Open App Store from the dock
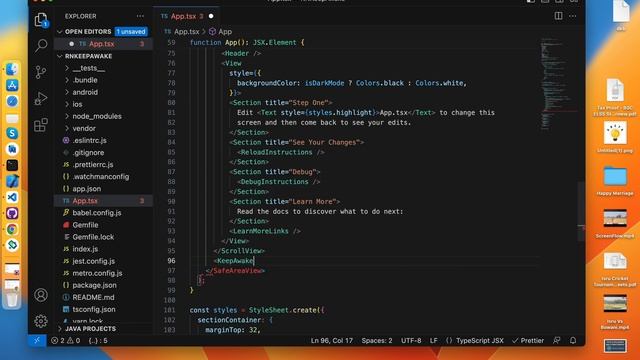The width and height of the screenshot is (640, 360). (x=12, y=85)
